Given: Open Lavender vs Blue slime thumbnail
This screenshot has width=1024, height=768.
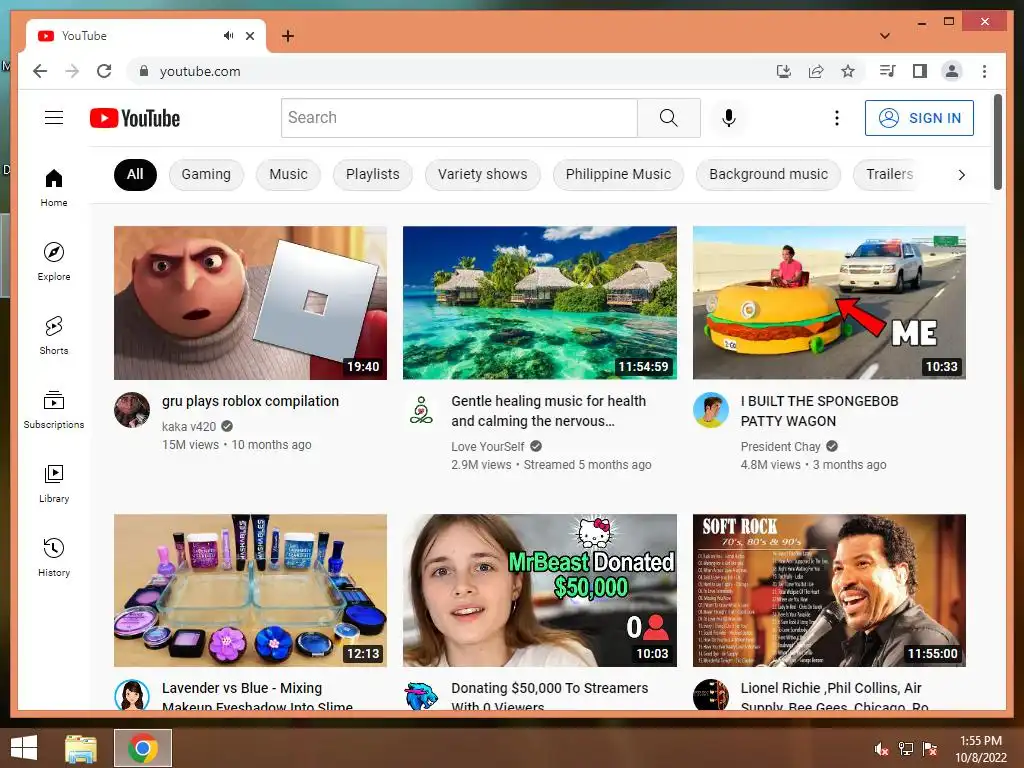Looking at the screenshot, I should [x=250, y=590].
